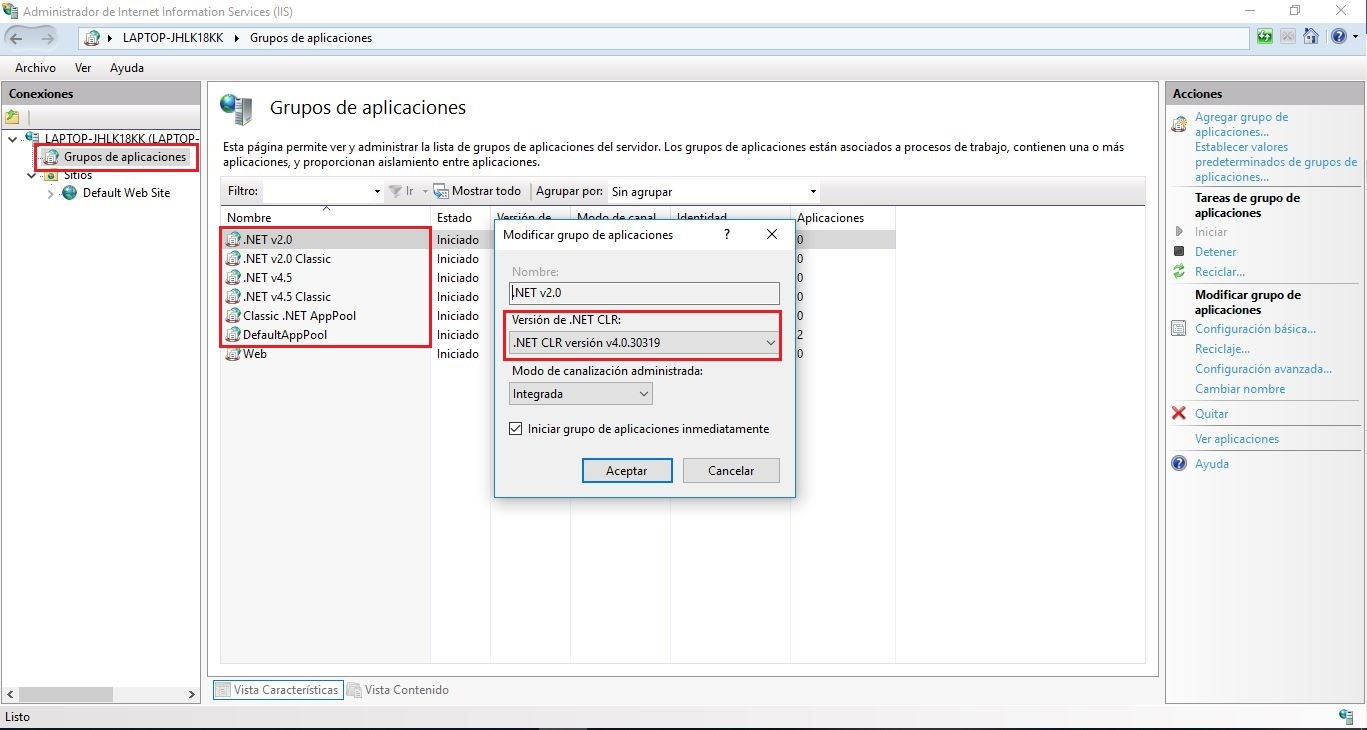The image size is (1367, 730).
Task: Click Agregar grupo de aplicaciones link
Action: tap(1241, 124)
